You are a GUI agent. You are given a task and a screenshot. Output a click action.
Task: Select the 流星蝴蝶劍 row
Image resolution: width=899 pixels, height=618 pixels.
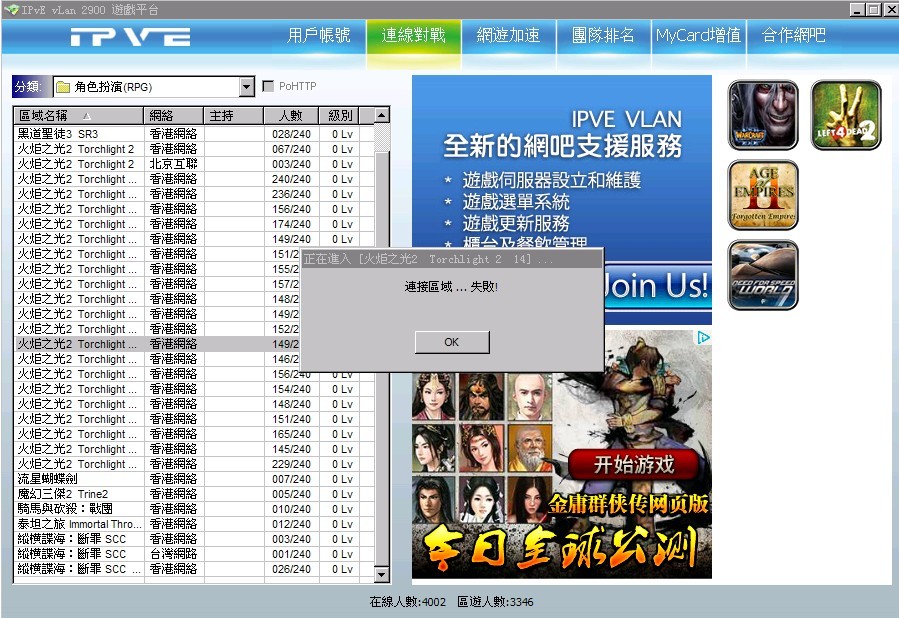point(194,479)
